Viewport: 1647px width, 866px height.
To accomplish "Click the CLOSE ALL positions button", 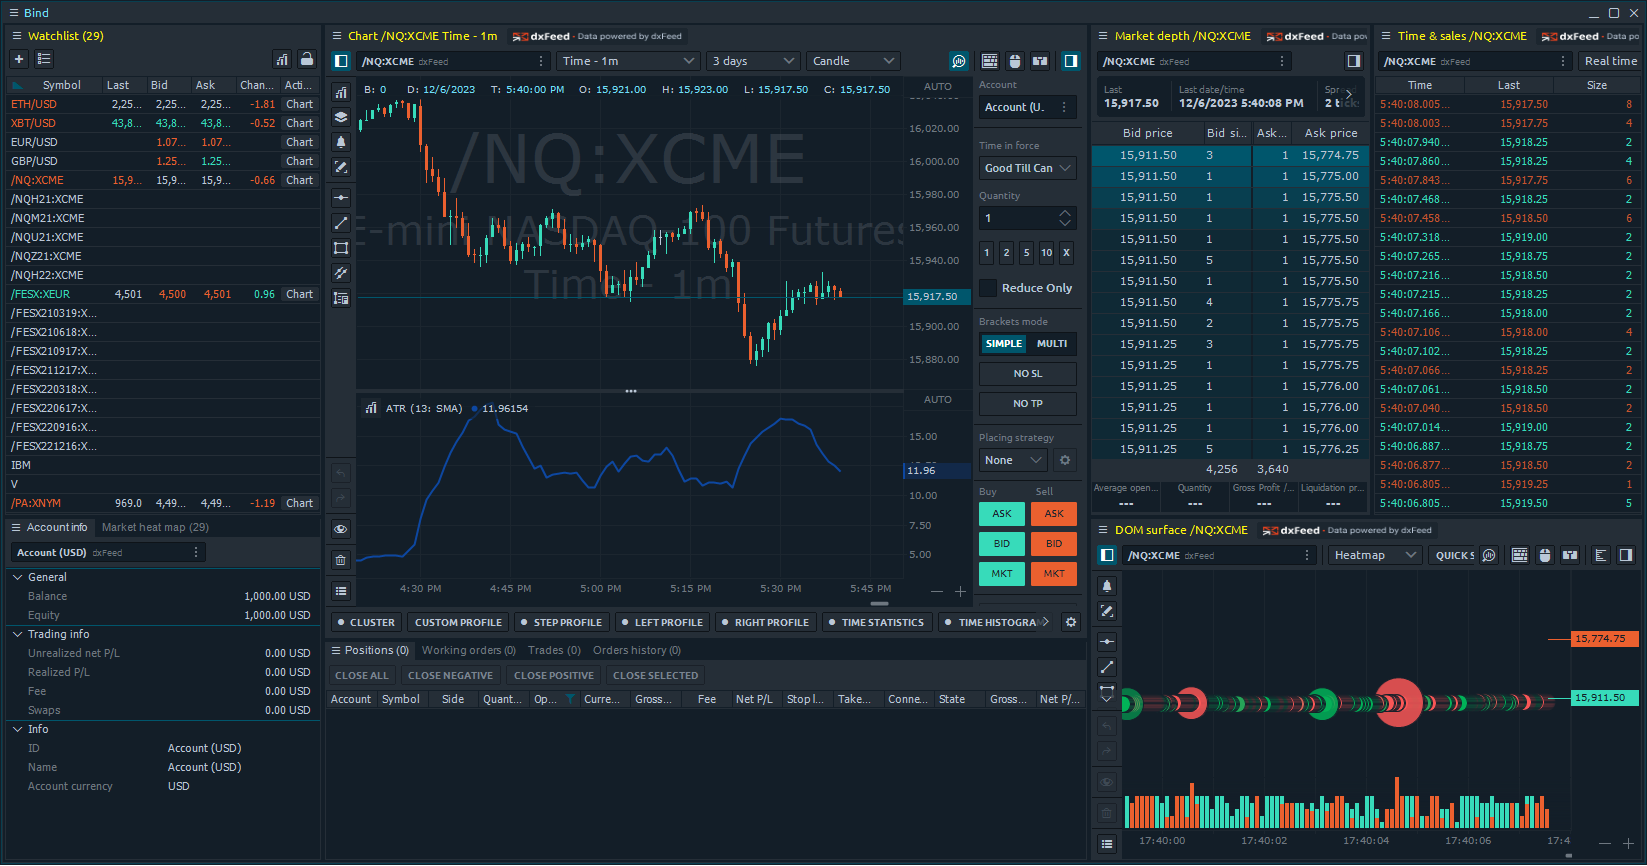I will 361,675.
